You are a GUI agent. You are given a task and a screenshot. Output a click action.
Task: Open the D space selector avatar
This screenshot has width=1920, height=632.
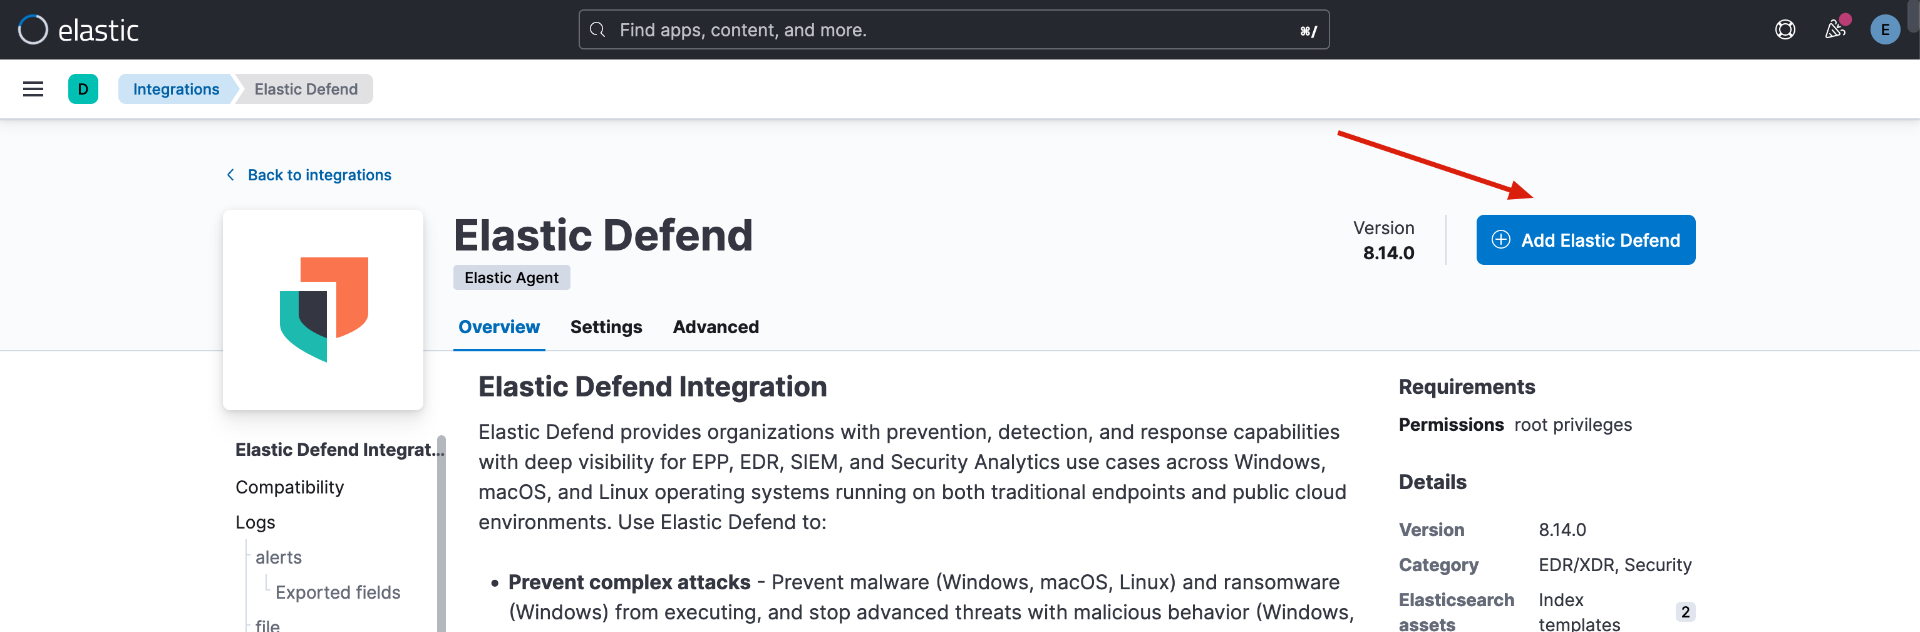click(83, 89)
